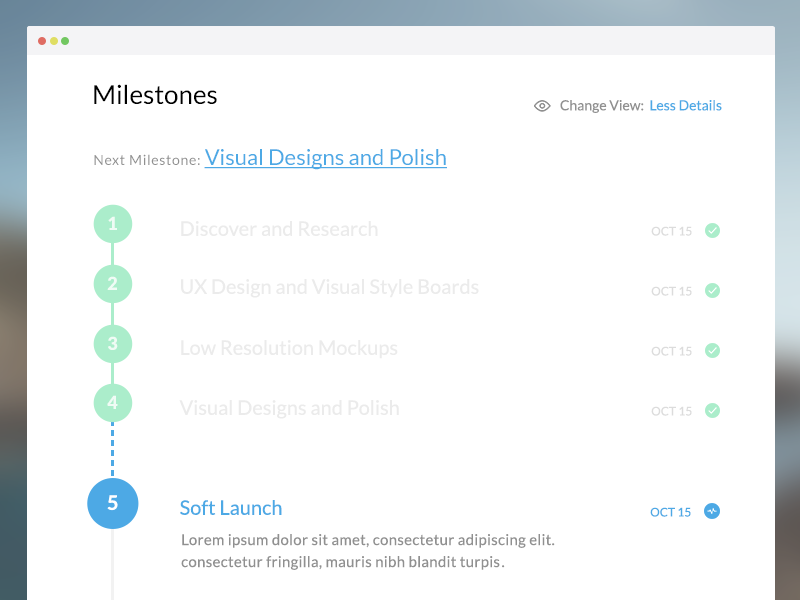Viewport: 800px width, 600px height.
Task: Select milestone circle number 1
Action: [113, 224]
